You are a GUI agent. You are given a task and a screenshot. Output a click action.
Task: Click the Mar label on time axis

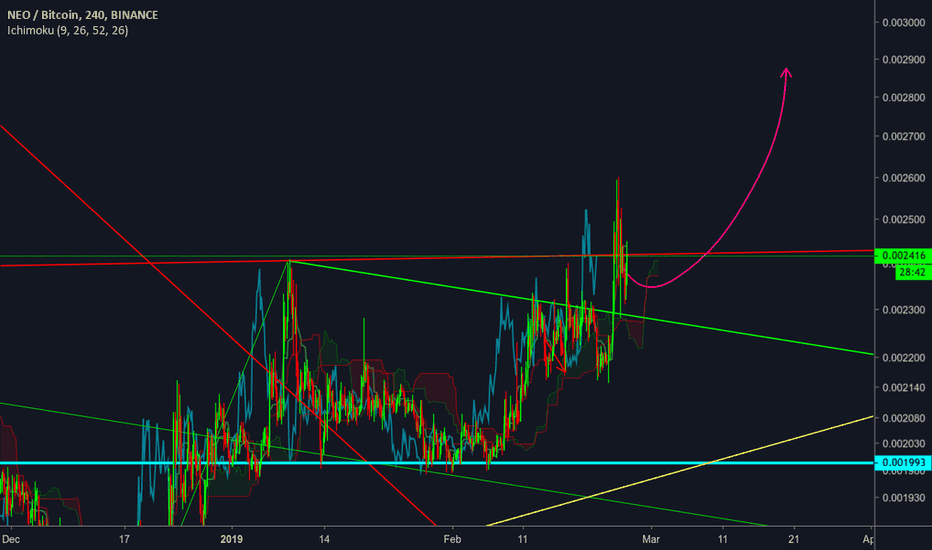[x=651, y=539]
